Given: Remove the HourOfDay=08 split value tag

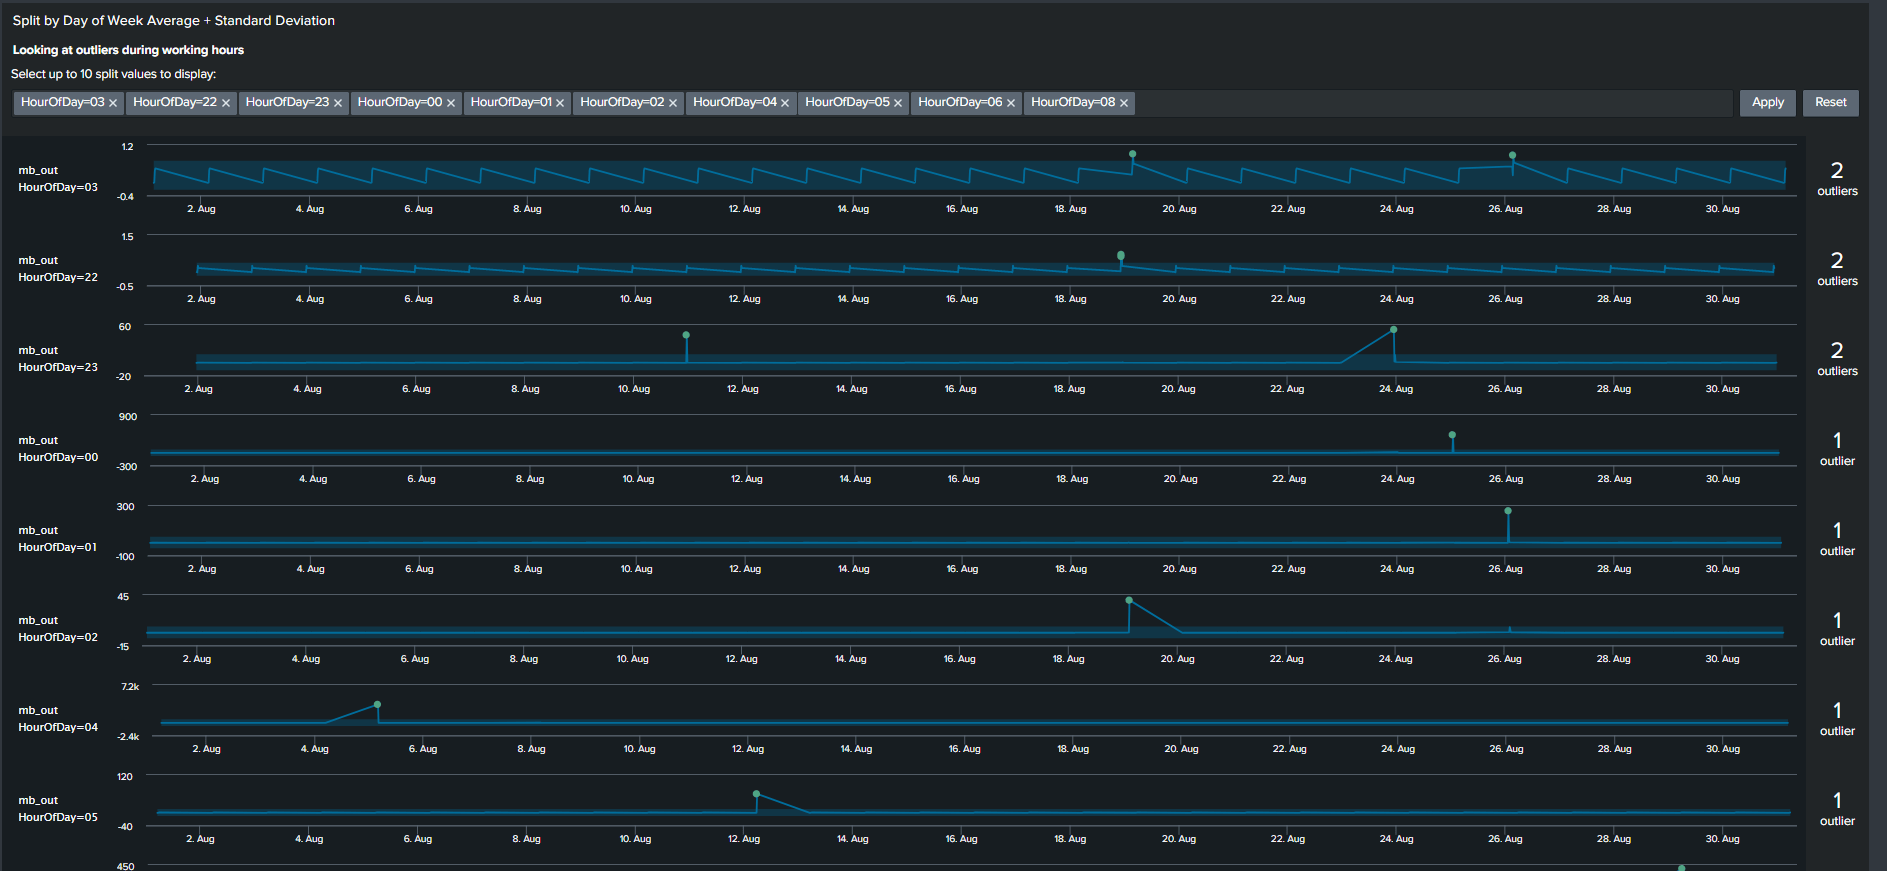Looking at the screenshot, I should click(1124, 103).
